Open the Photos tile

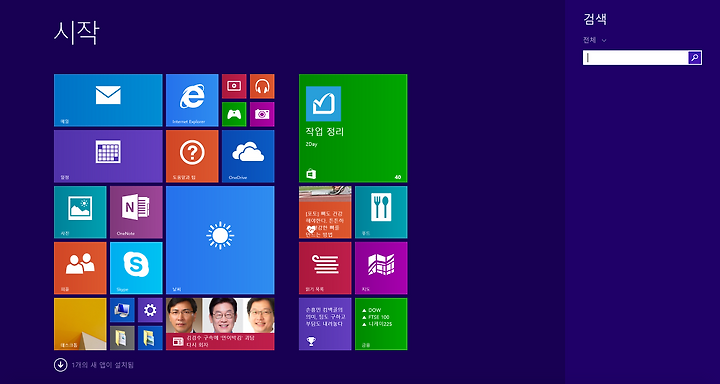coord(80,212)
